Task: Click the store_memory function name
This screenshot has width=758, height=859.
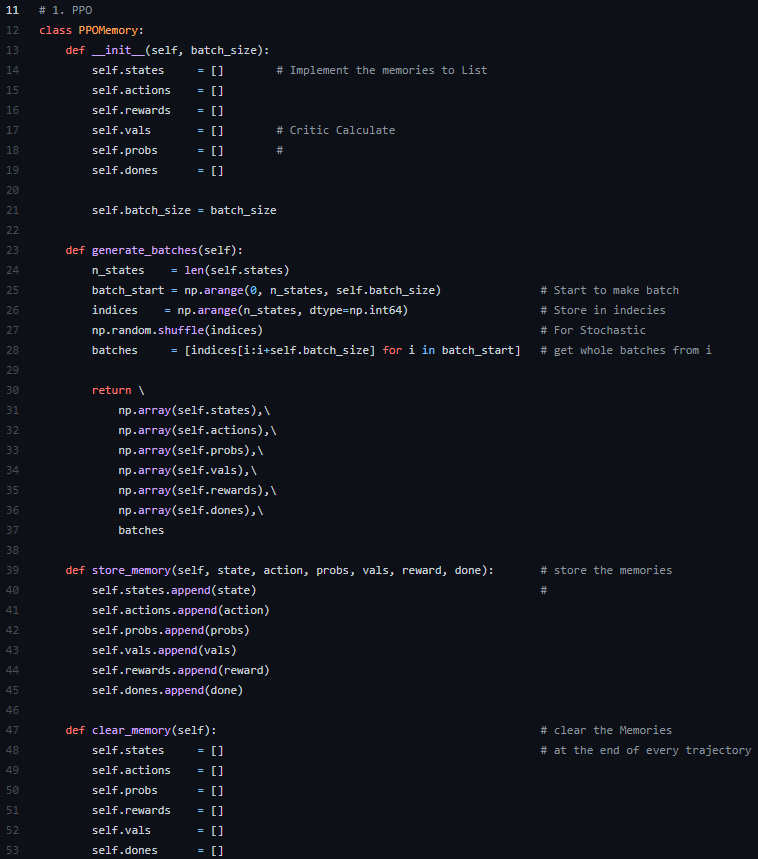Action: (131, 570)
